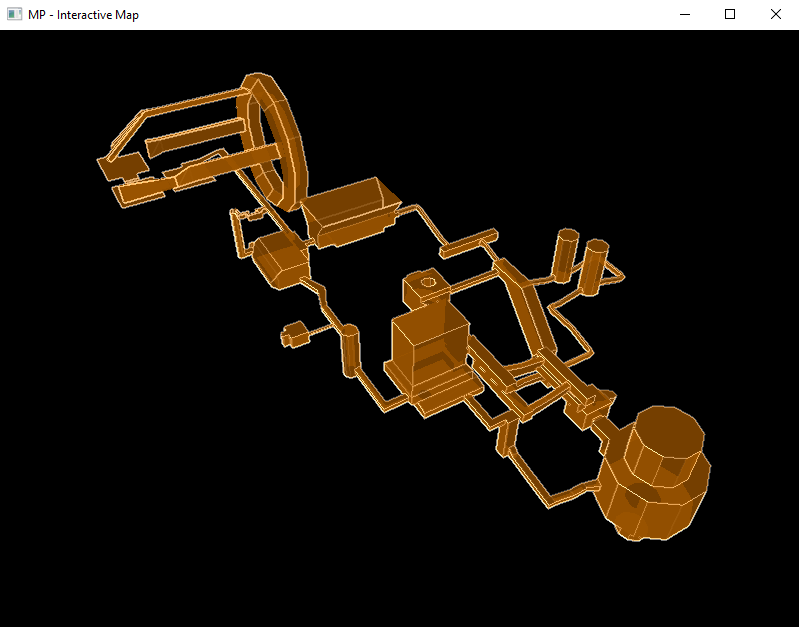Select the thin flat bar-shaped room
This screenshot has height=627, width=799.
469,243
